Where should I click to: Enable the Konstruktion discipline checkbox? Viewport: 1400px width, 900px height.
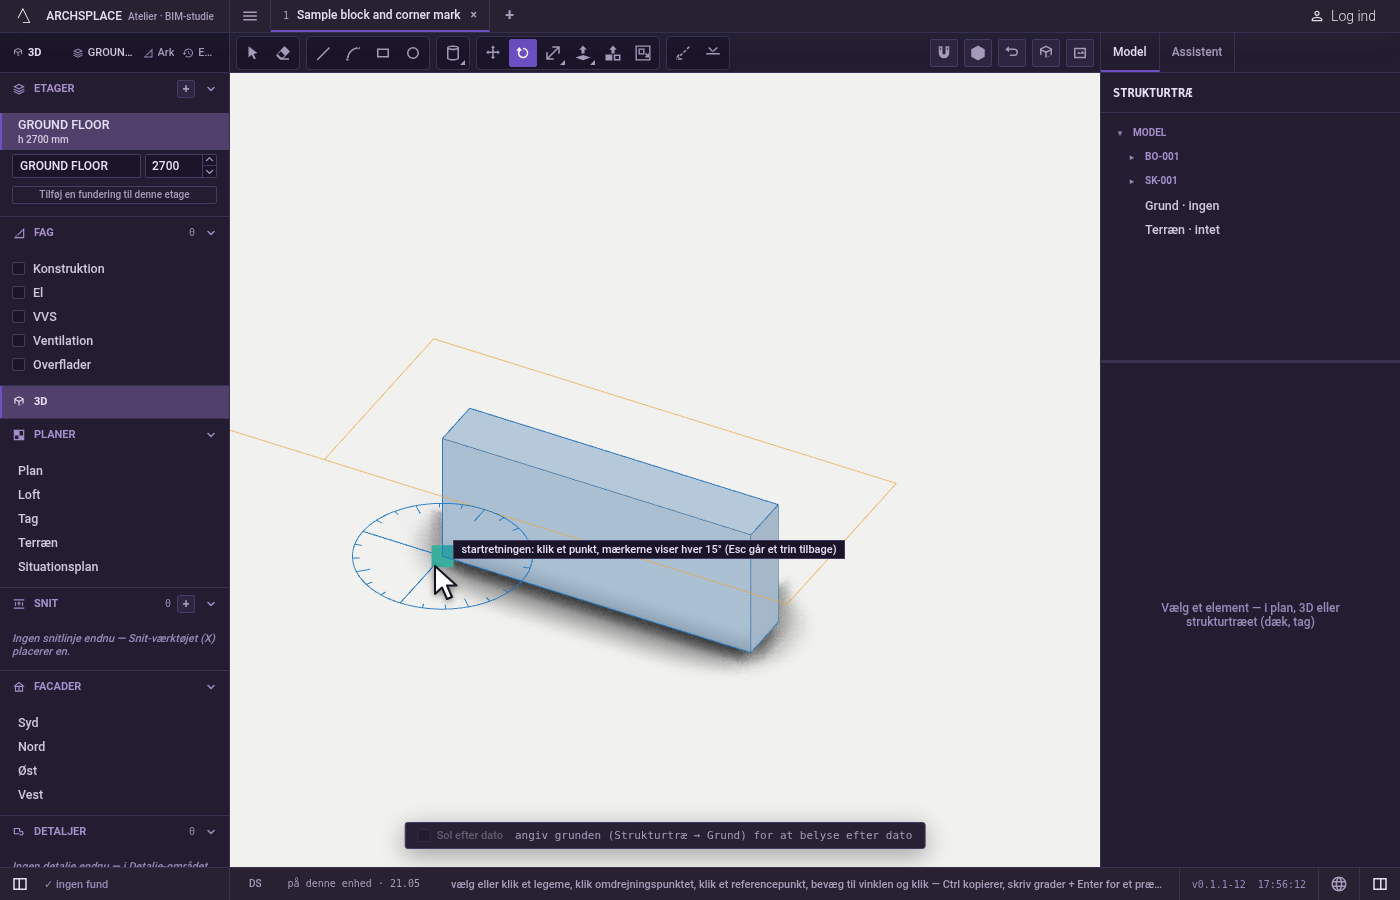18,269
